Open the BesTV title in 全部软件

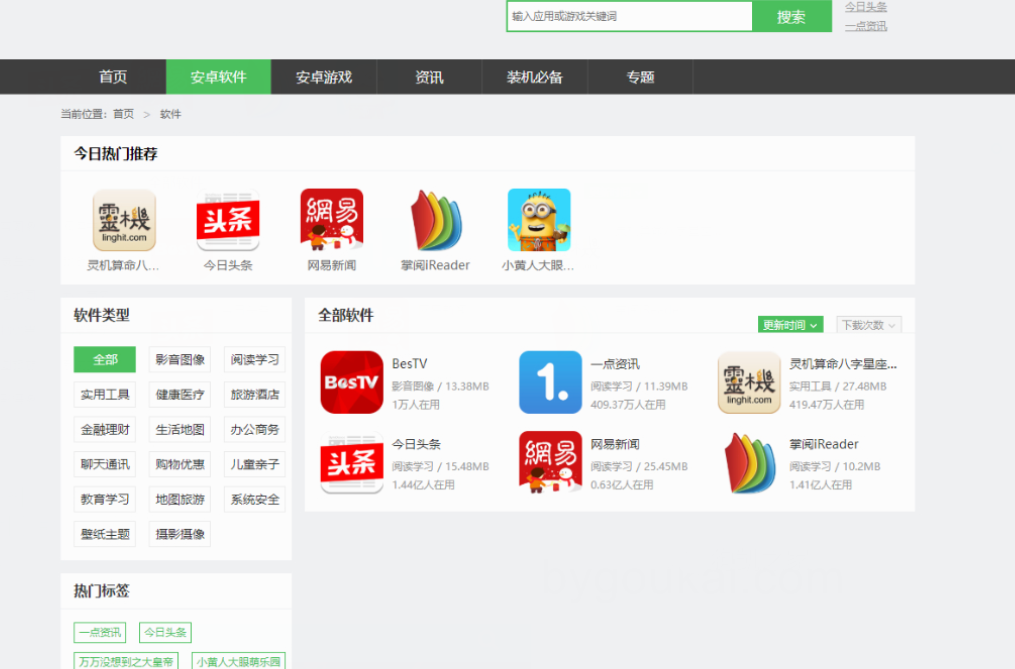coord(410,364)
